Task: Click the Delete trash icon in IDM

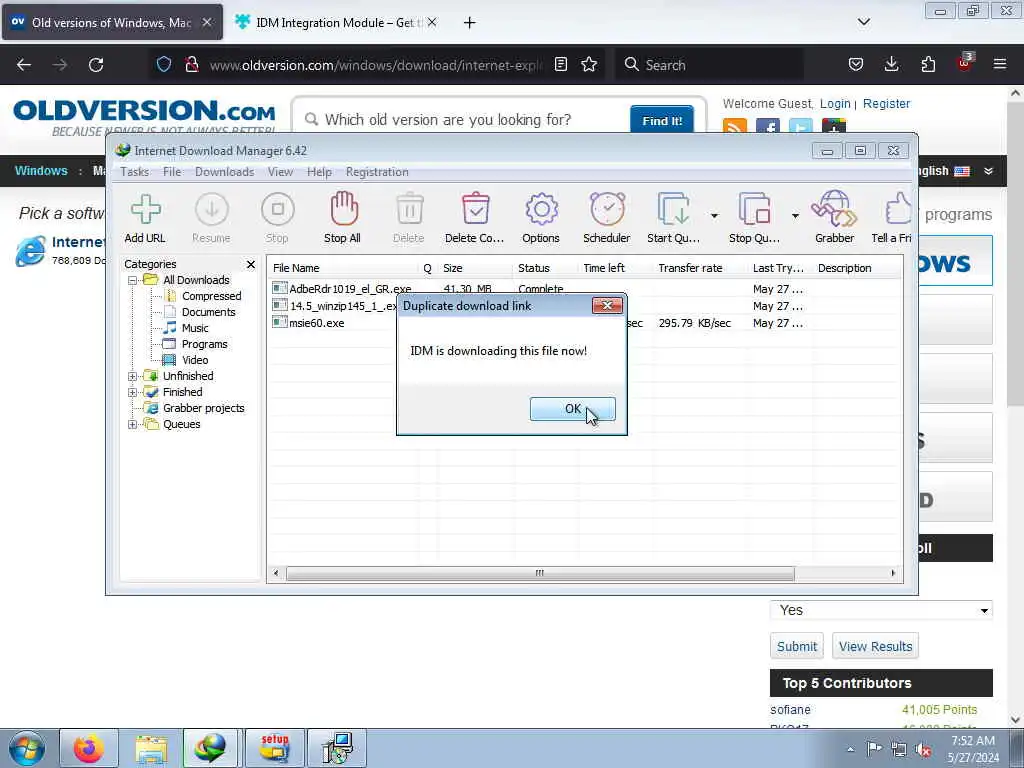Action: pos(409,218)
